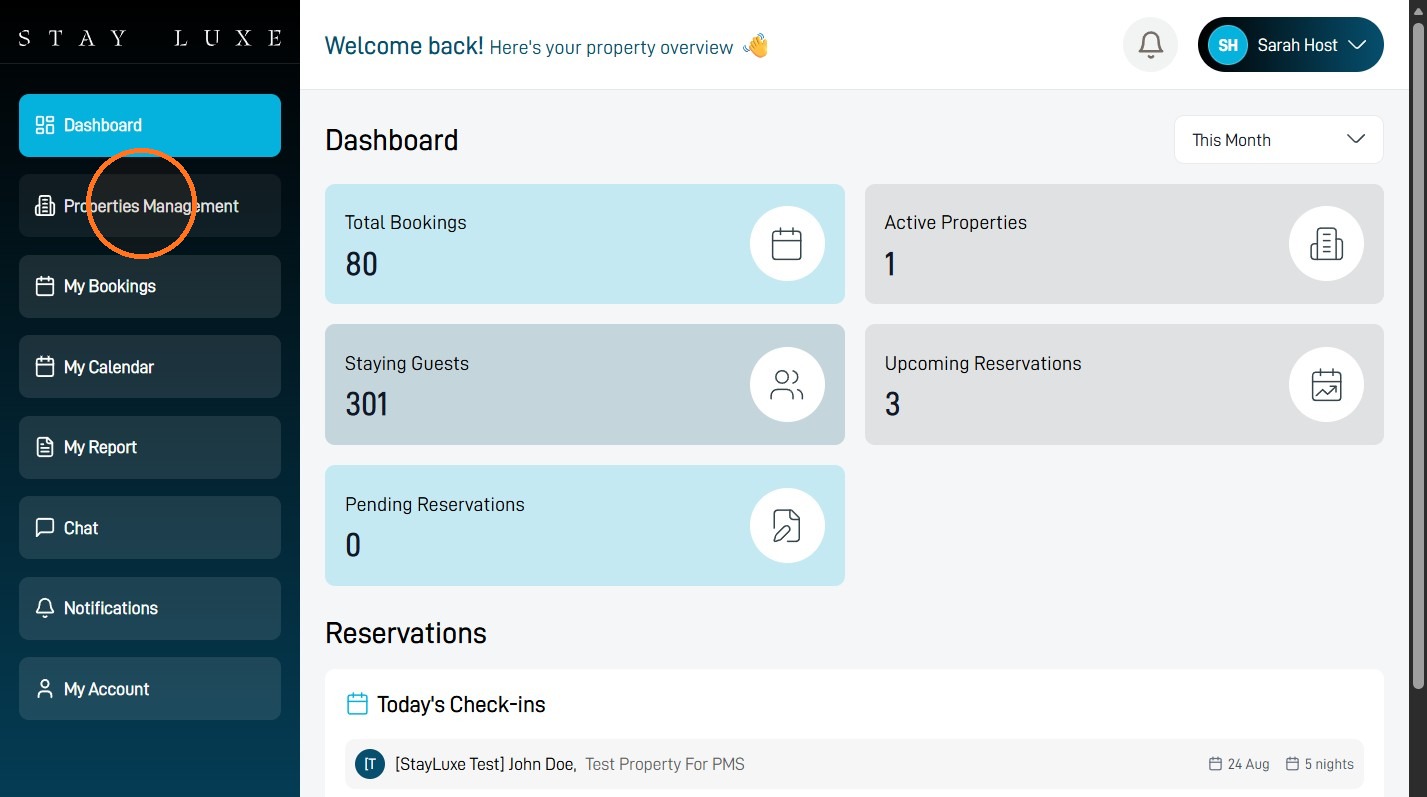The height and width of the screenshot is (797, 1427).
Task: Open the Upcoming Reservations card
Action: (1124, 385)
